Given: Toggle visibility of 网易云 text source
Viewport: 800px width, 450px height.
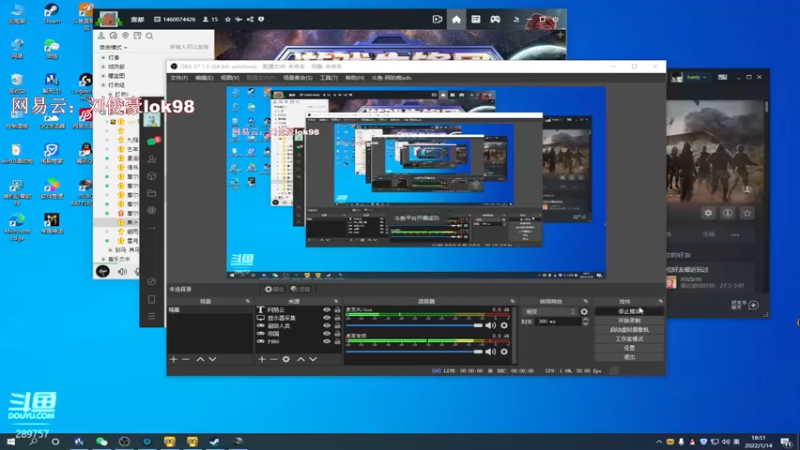Looking at the screenshot, I should point(327,310).
